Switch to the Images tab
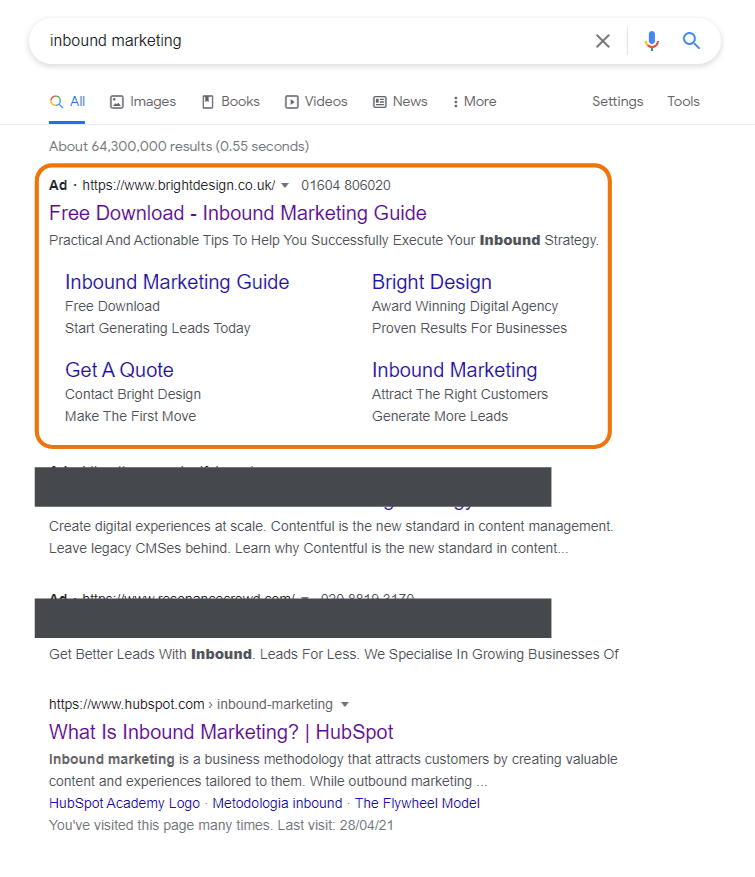The image size is (755, 877). pos(143,101)
